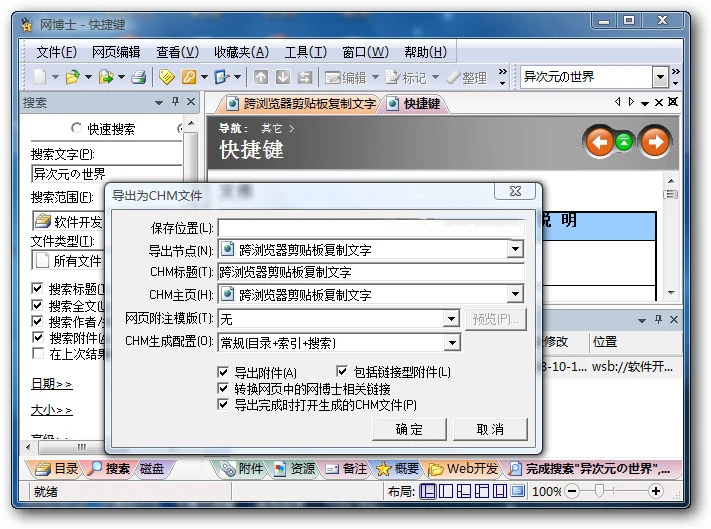Uncheck 搜索附件 checkbox in search panel
This screenshot has height=529, width=711.
pos(38,337)
